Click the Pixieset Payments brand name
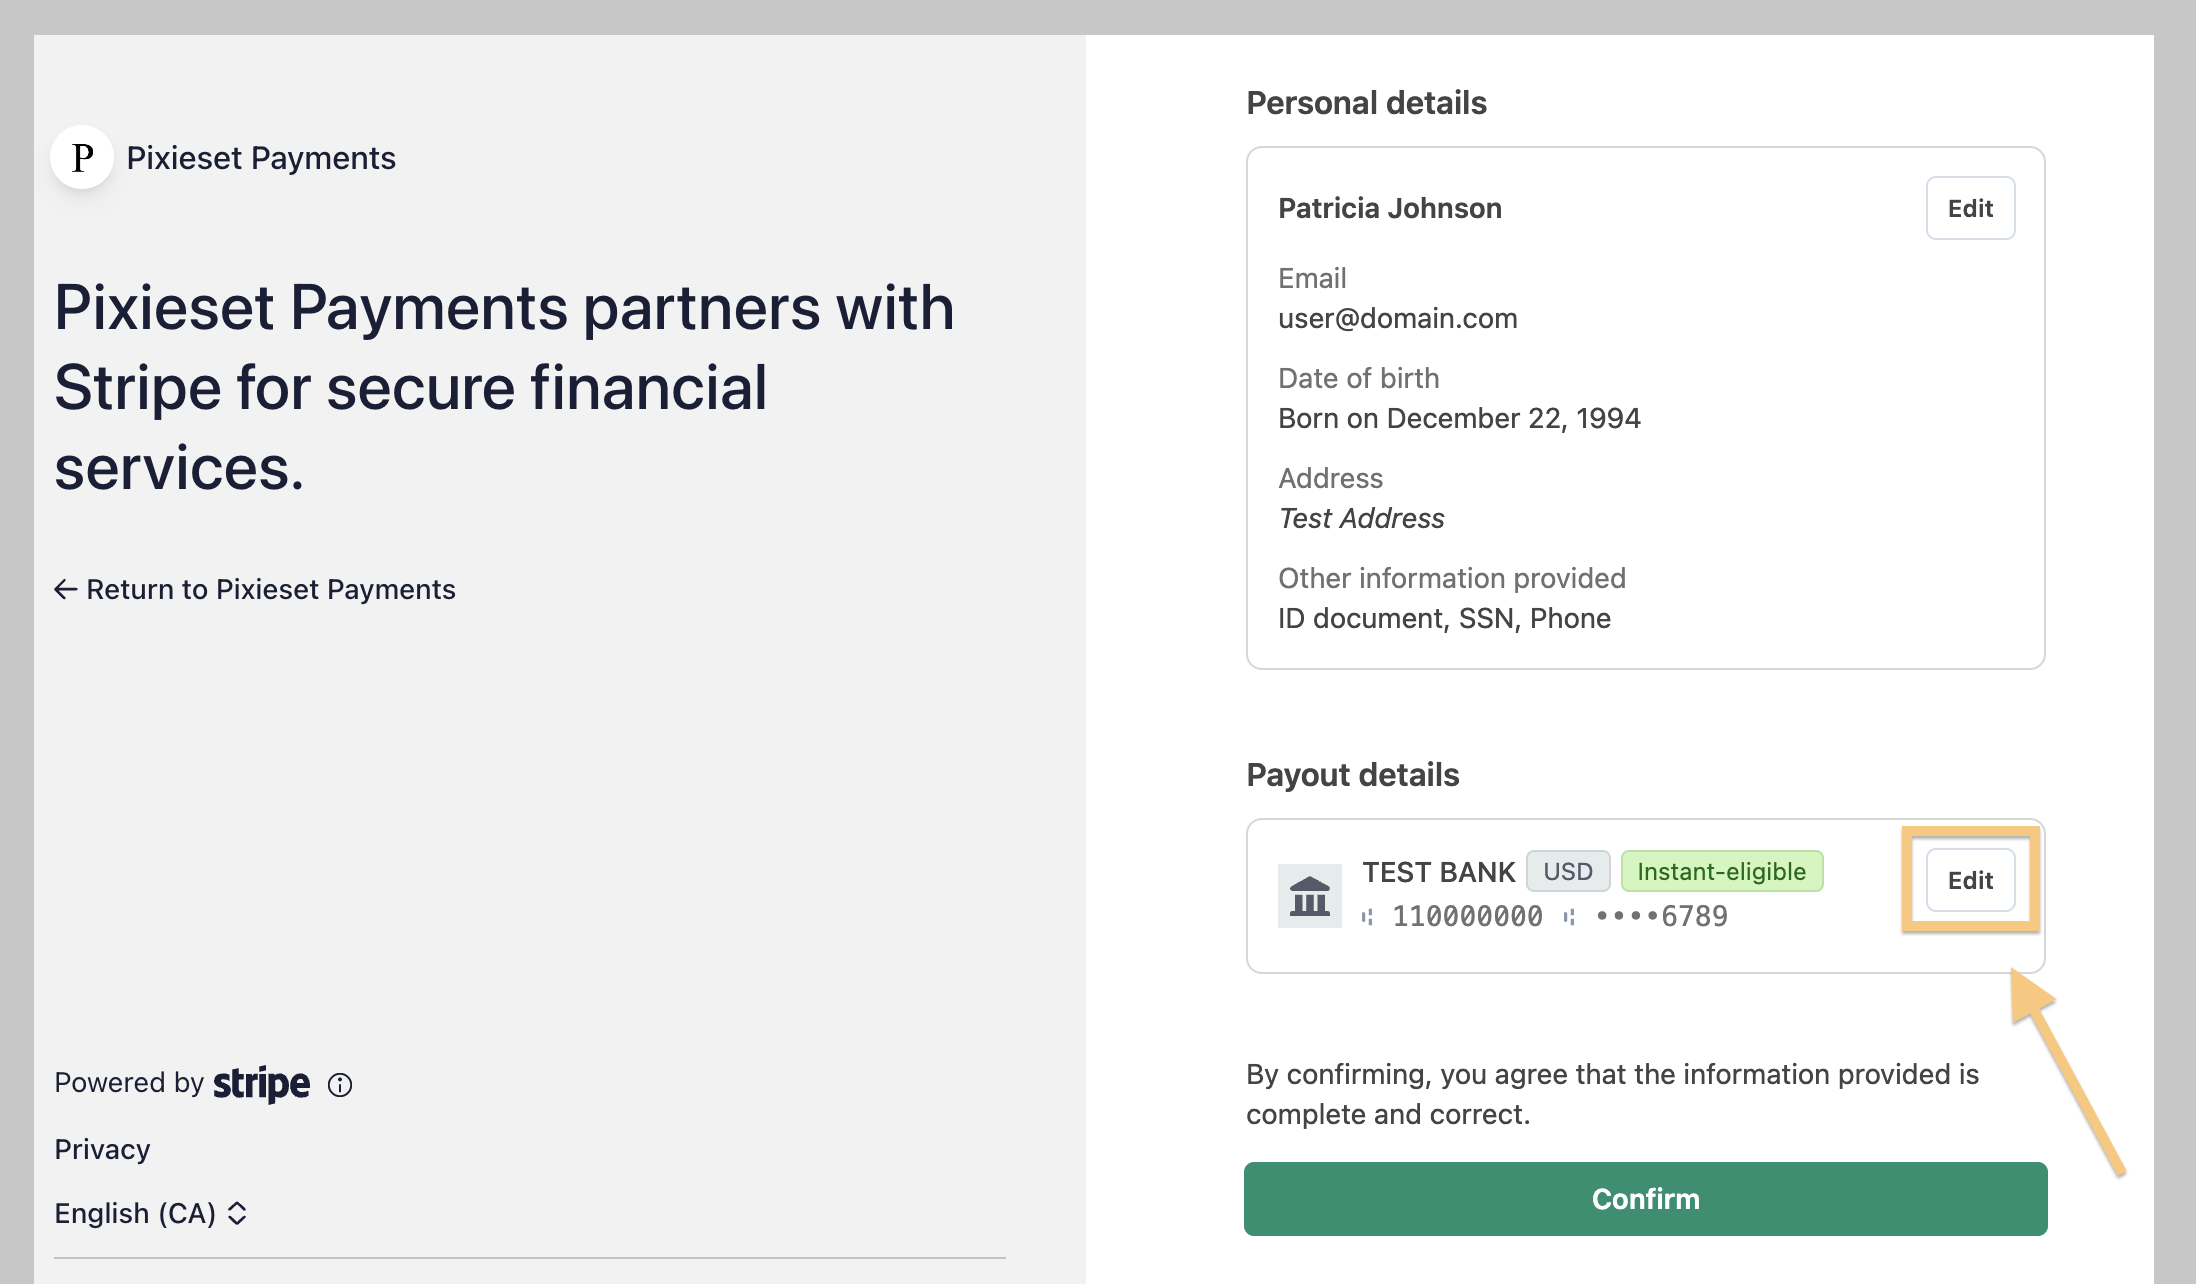This screenshot has height=1284, width=2196. click(261, 158)
